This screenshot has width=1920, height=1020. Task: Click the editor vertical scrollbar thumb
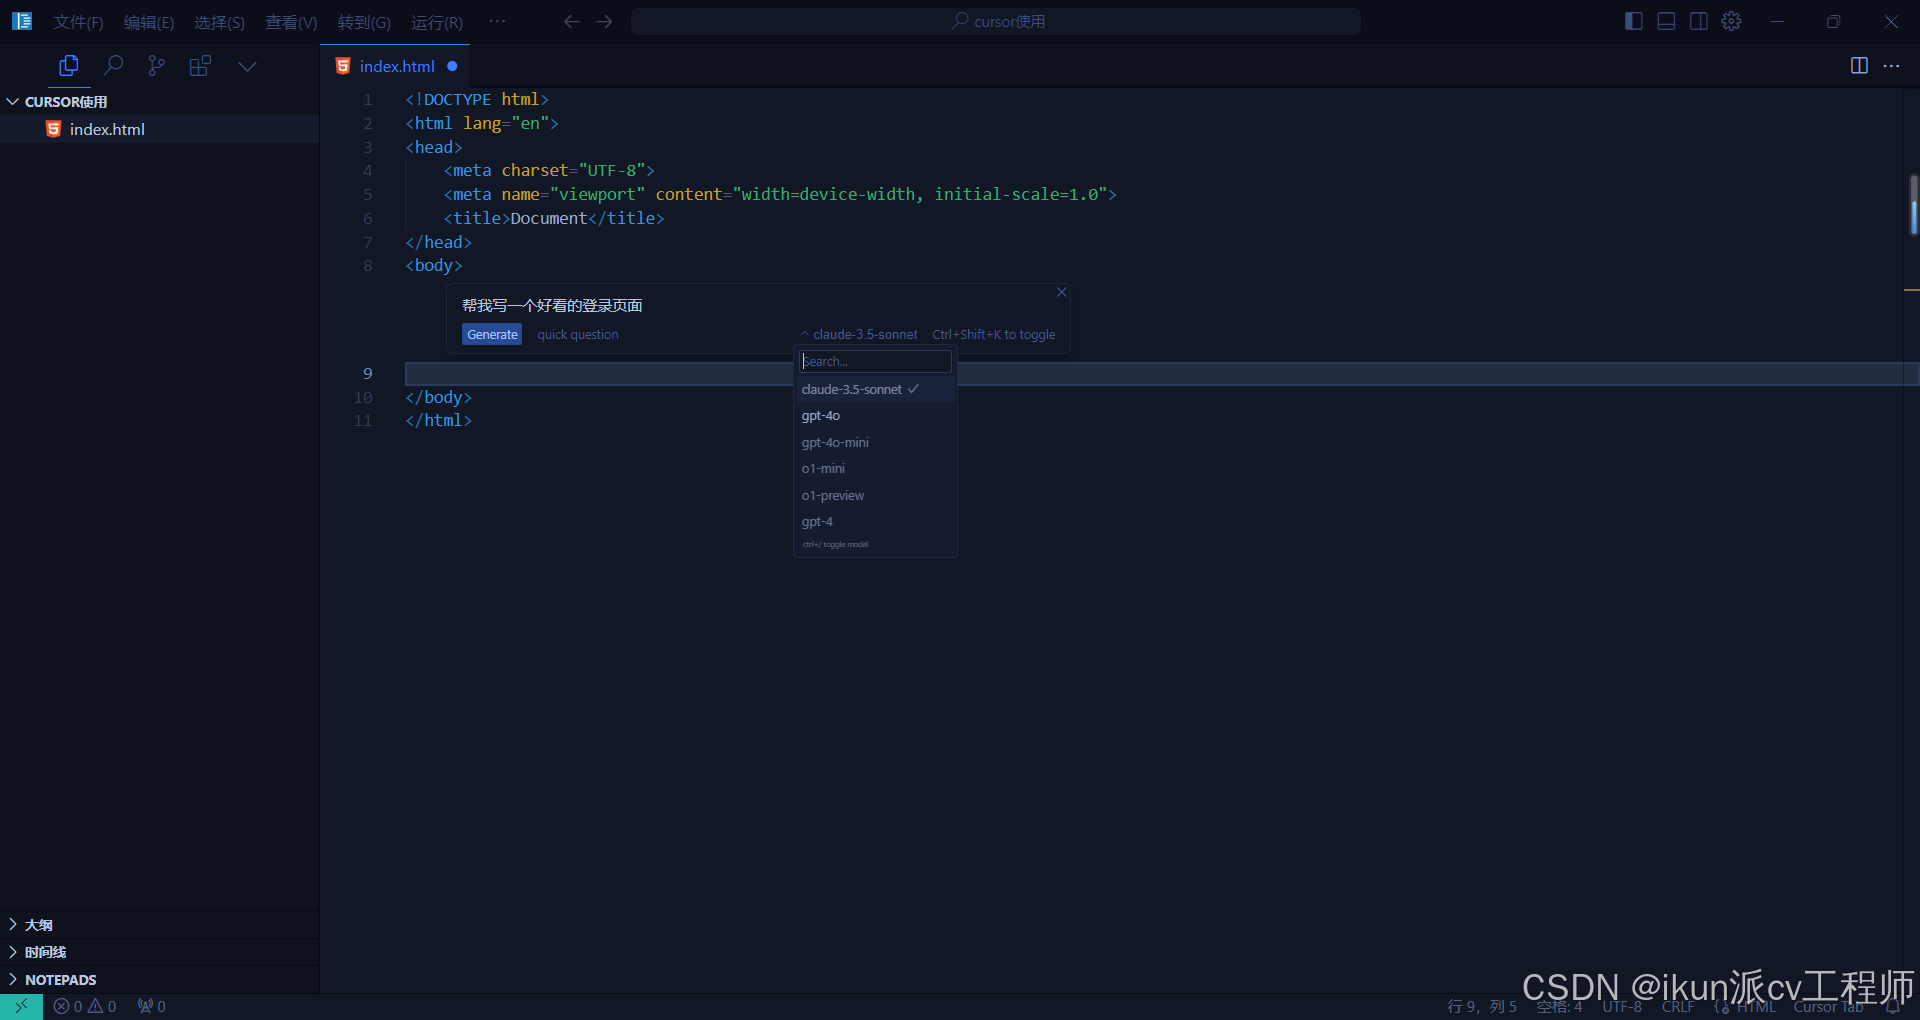click(x=1913, y=205)
